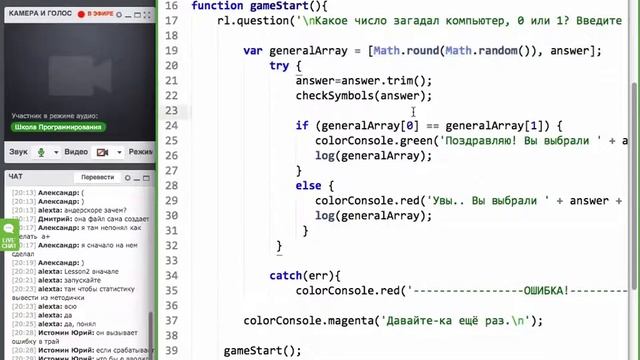The width and height of the screenshot is (640, 360).
Task: Click chat message 'андерскоре зачем?'
Action: (x=95, y=210)
